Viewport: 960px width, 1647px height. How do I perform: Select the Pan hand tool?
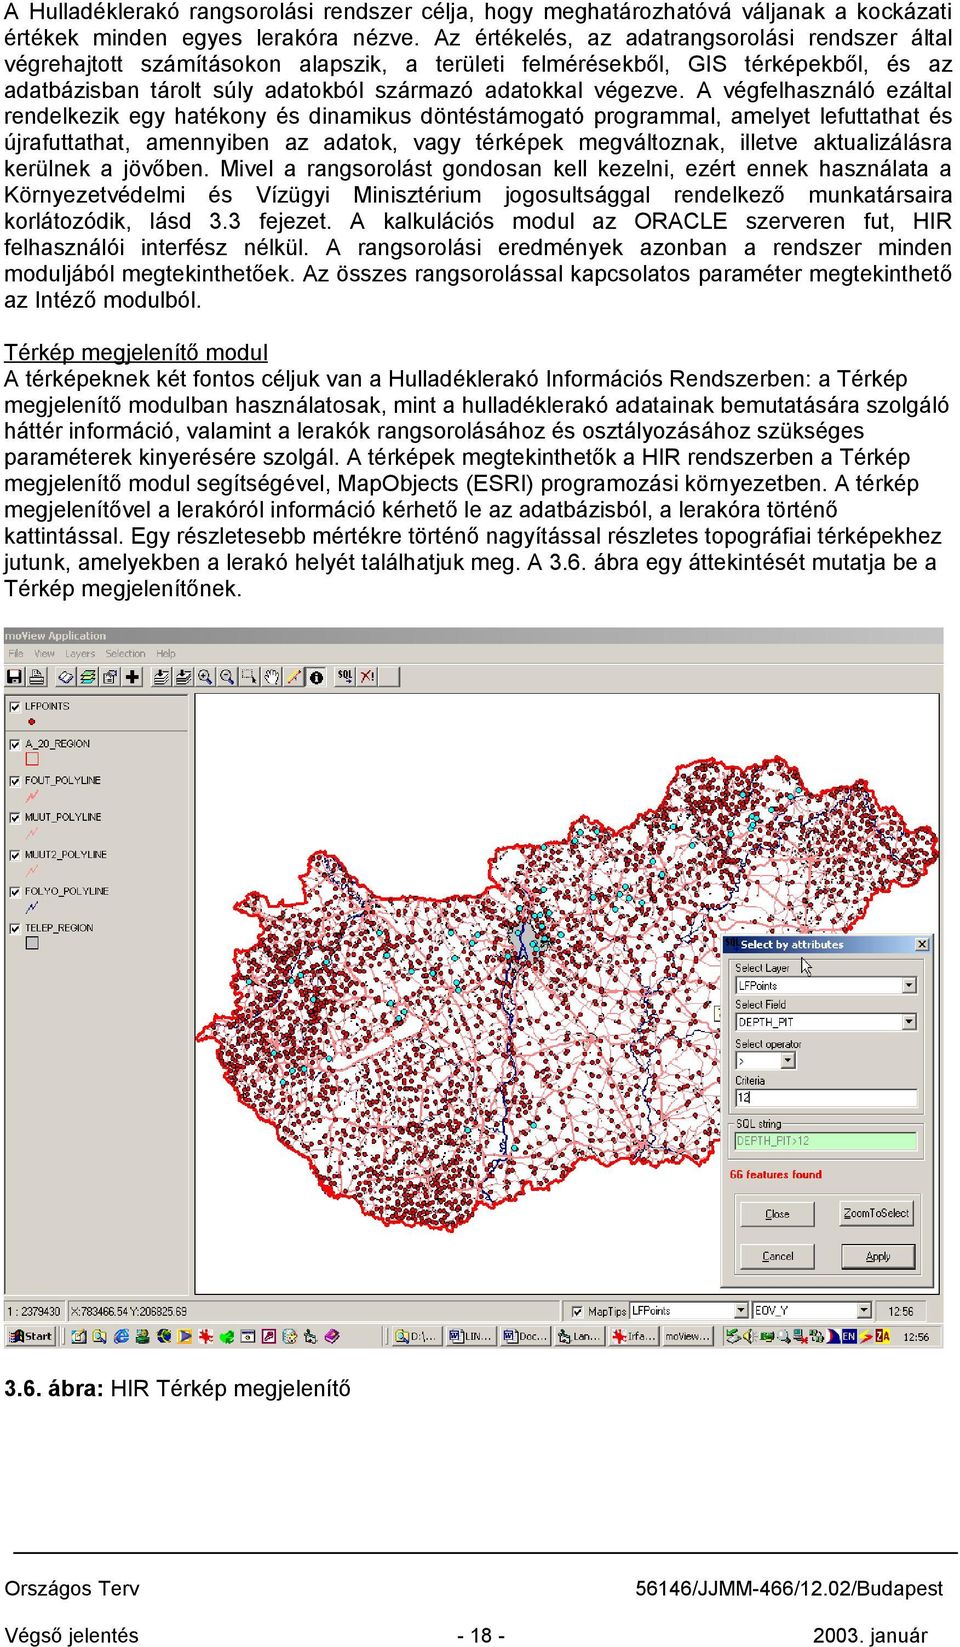click(271, 677)
